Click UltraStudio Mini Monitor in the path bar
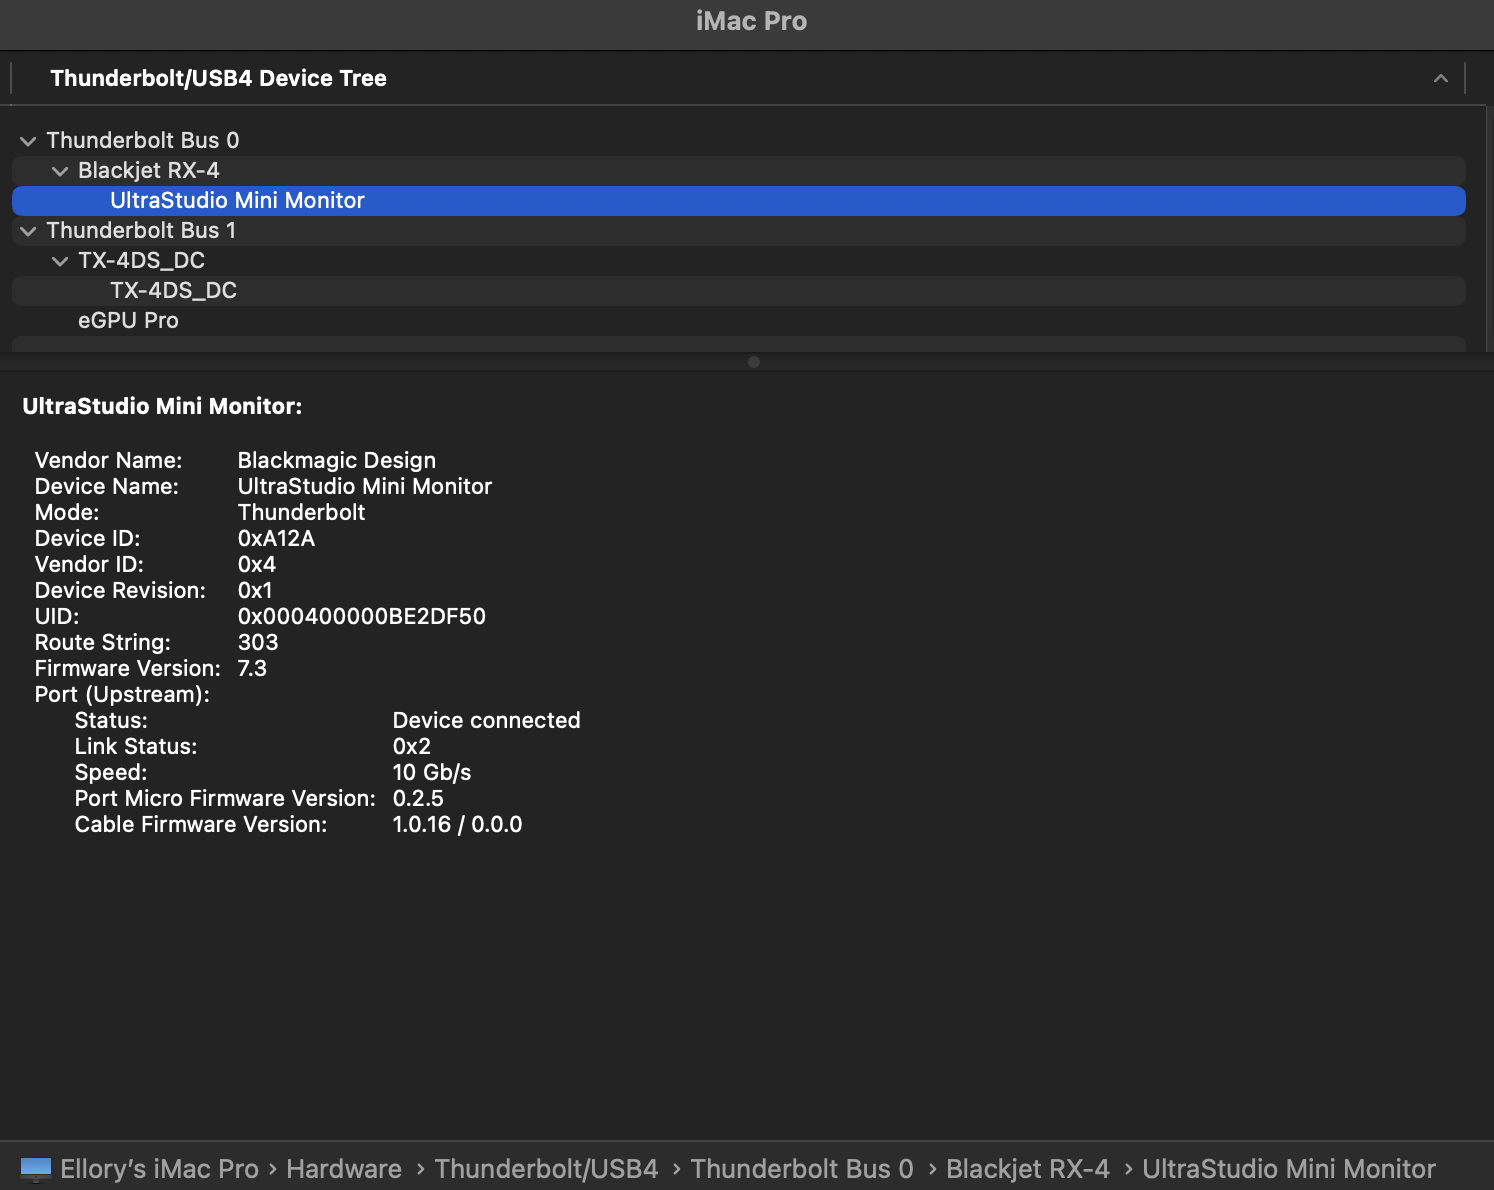 [1289, 1169]
